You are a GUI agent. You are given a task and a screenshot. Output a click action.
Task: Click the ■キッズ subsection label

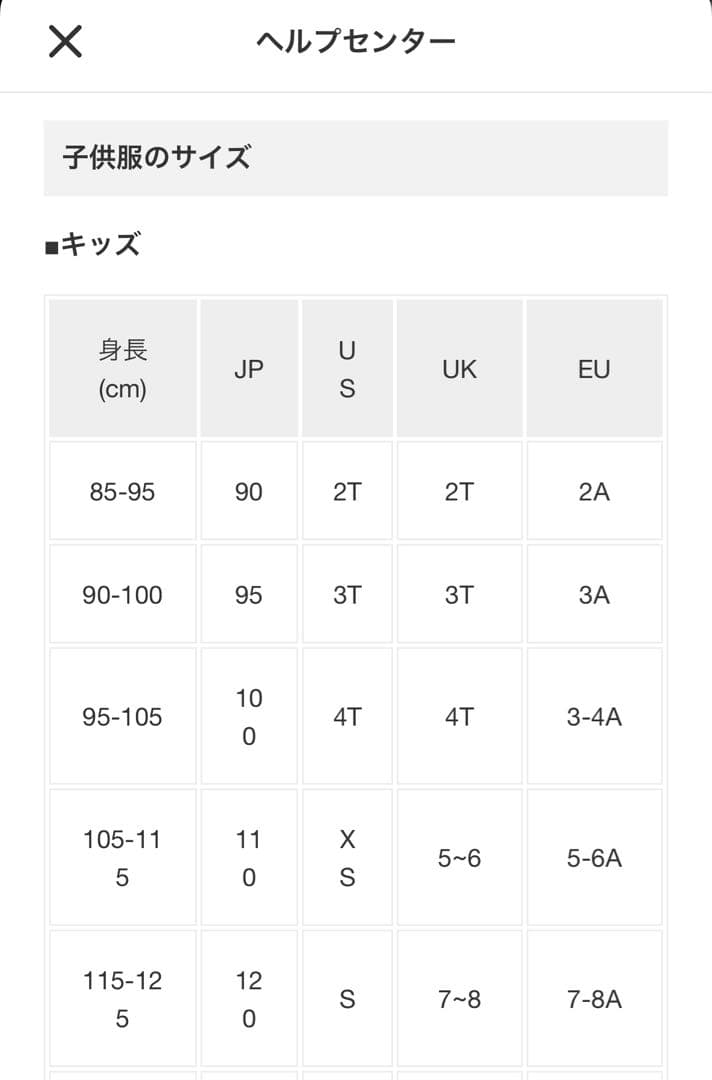click(92, 245)
